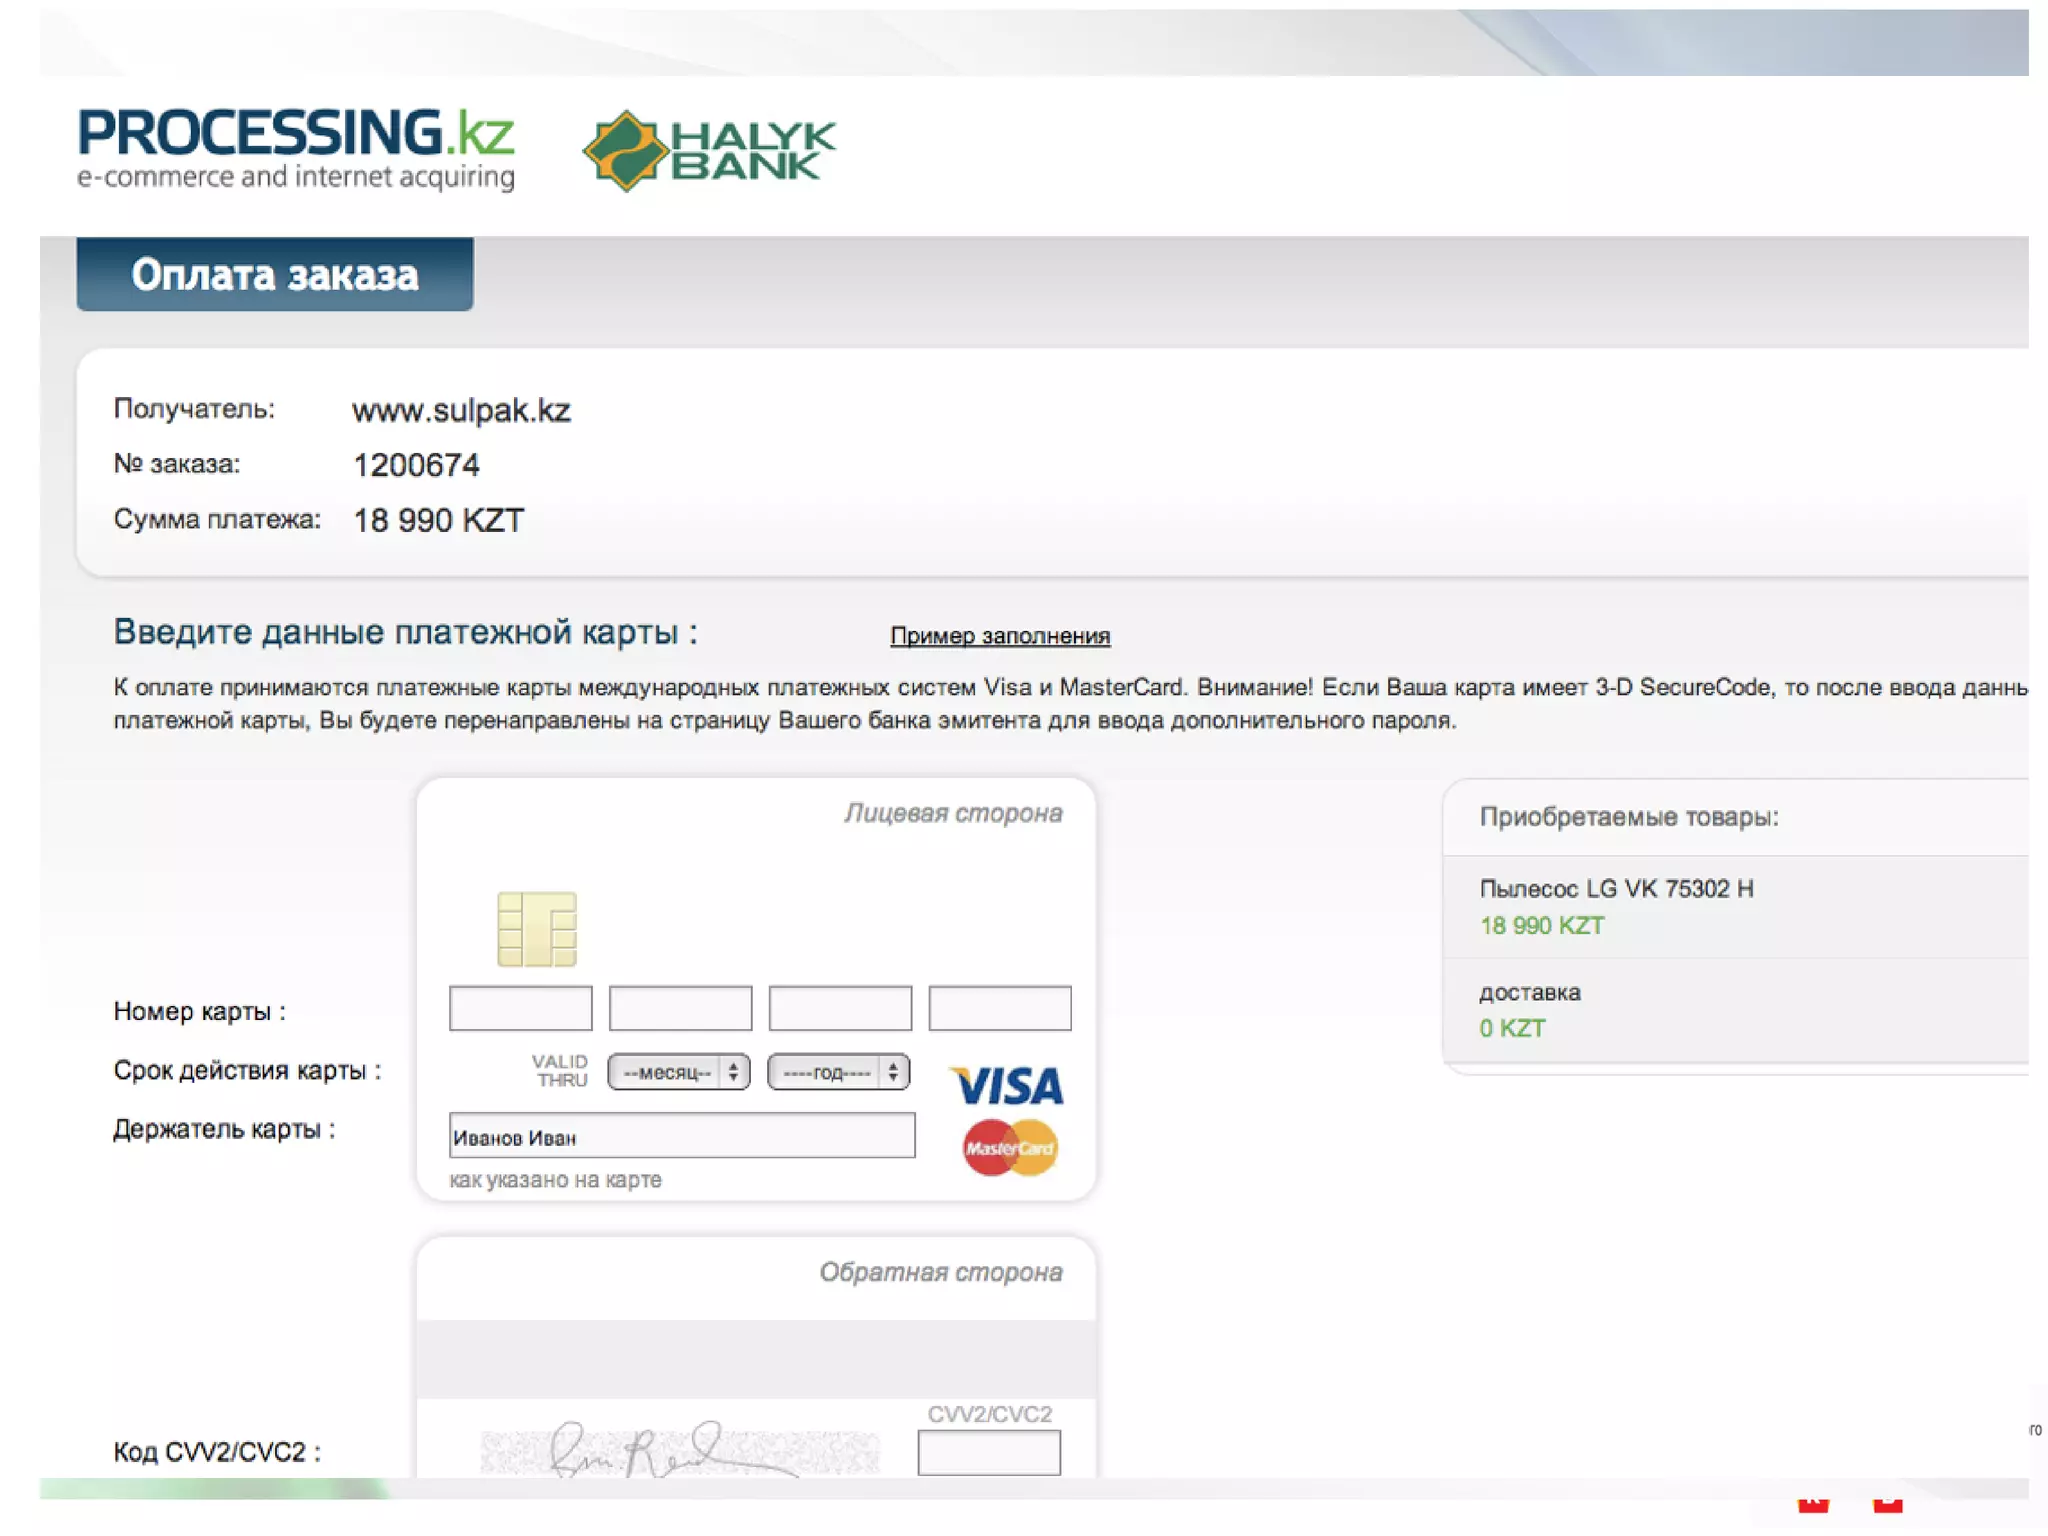Click the gold chip icon on card
2048x1536 pixels.
pos(537,928)
